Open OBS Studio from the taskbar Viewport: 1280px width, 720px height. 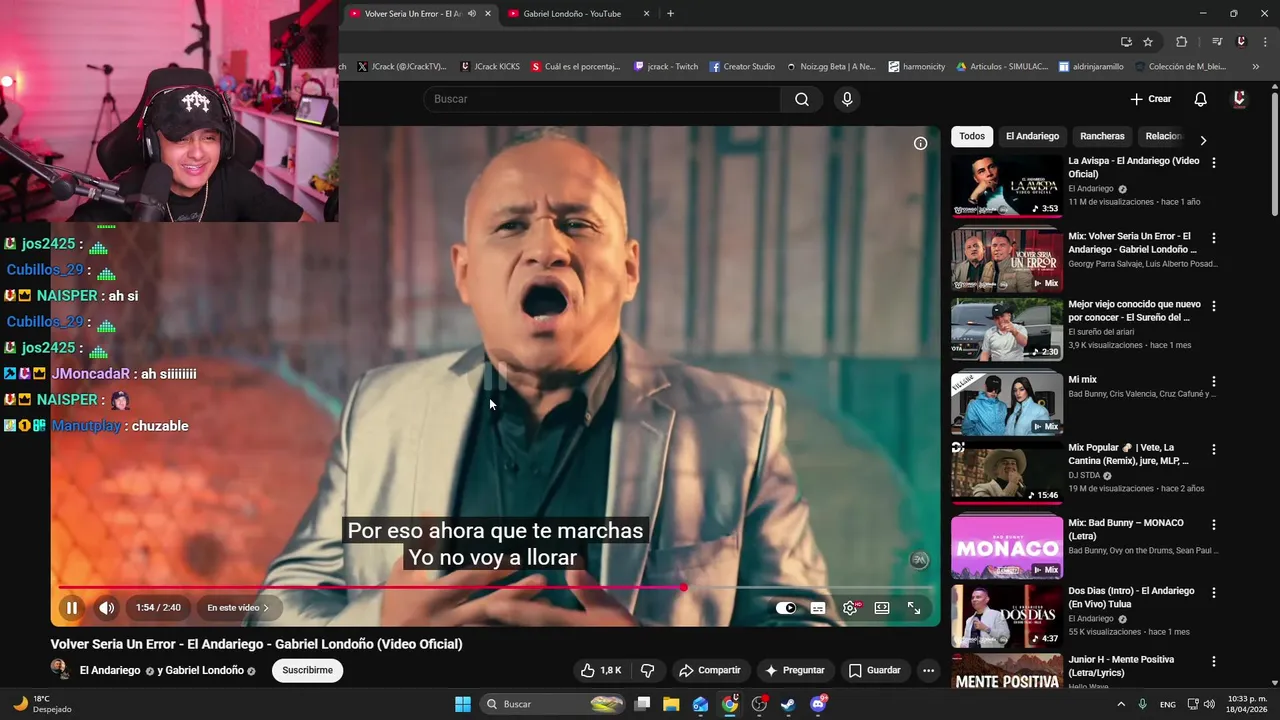(x=759, y=704)
